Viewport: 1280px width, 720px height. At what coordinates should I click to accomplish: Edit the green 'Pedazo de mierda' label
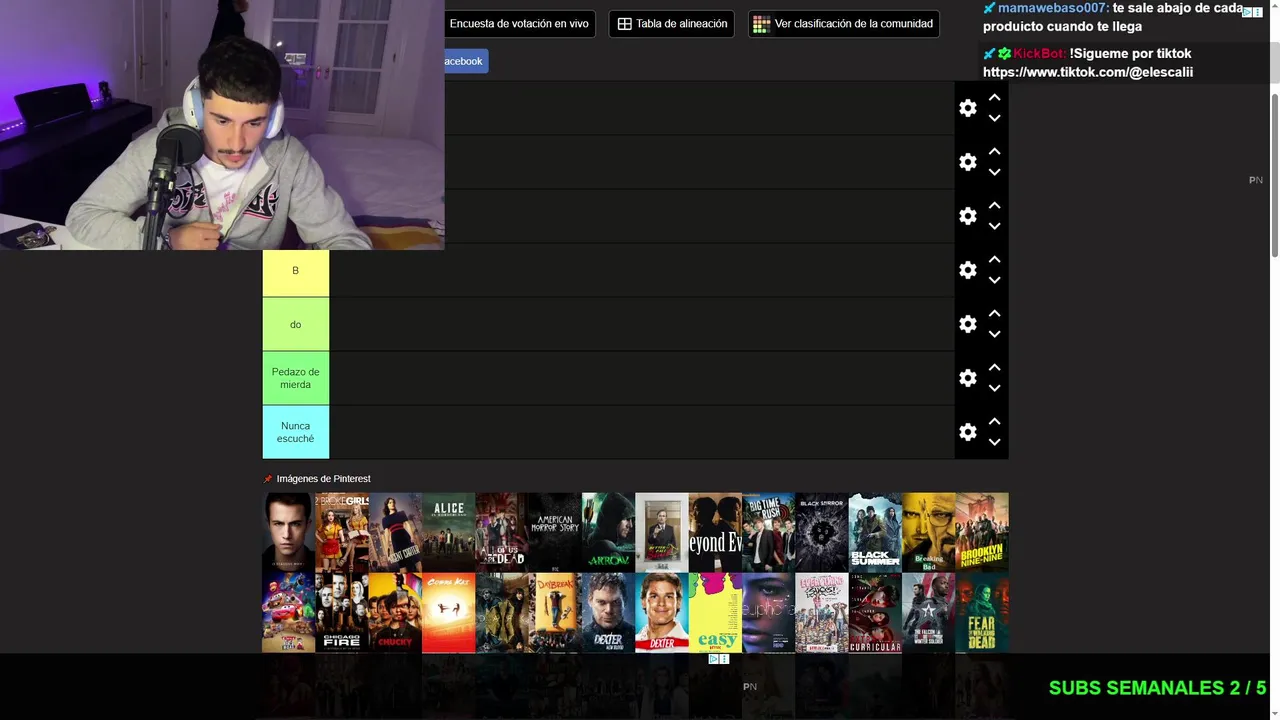pos(296,378)
